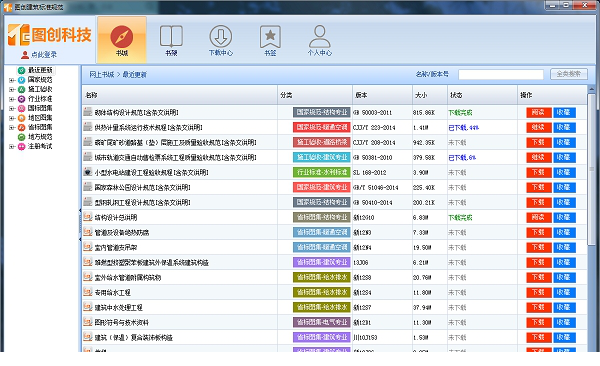Expand the 施工验收 tree node
Viewport: 600px width, 366px height.
(11, 90)
